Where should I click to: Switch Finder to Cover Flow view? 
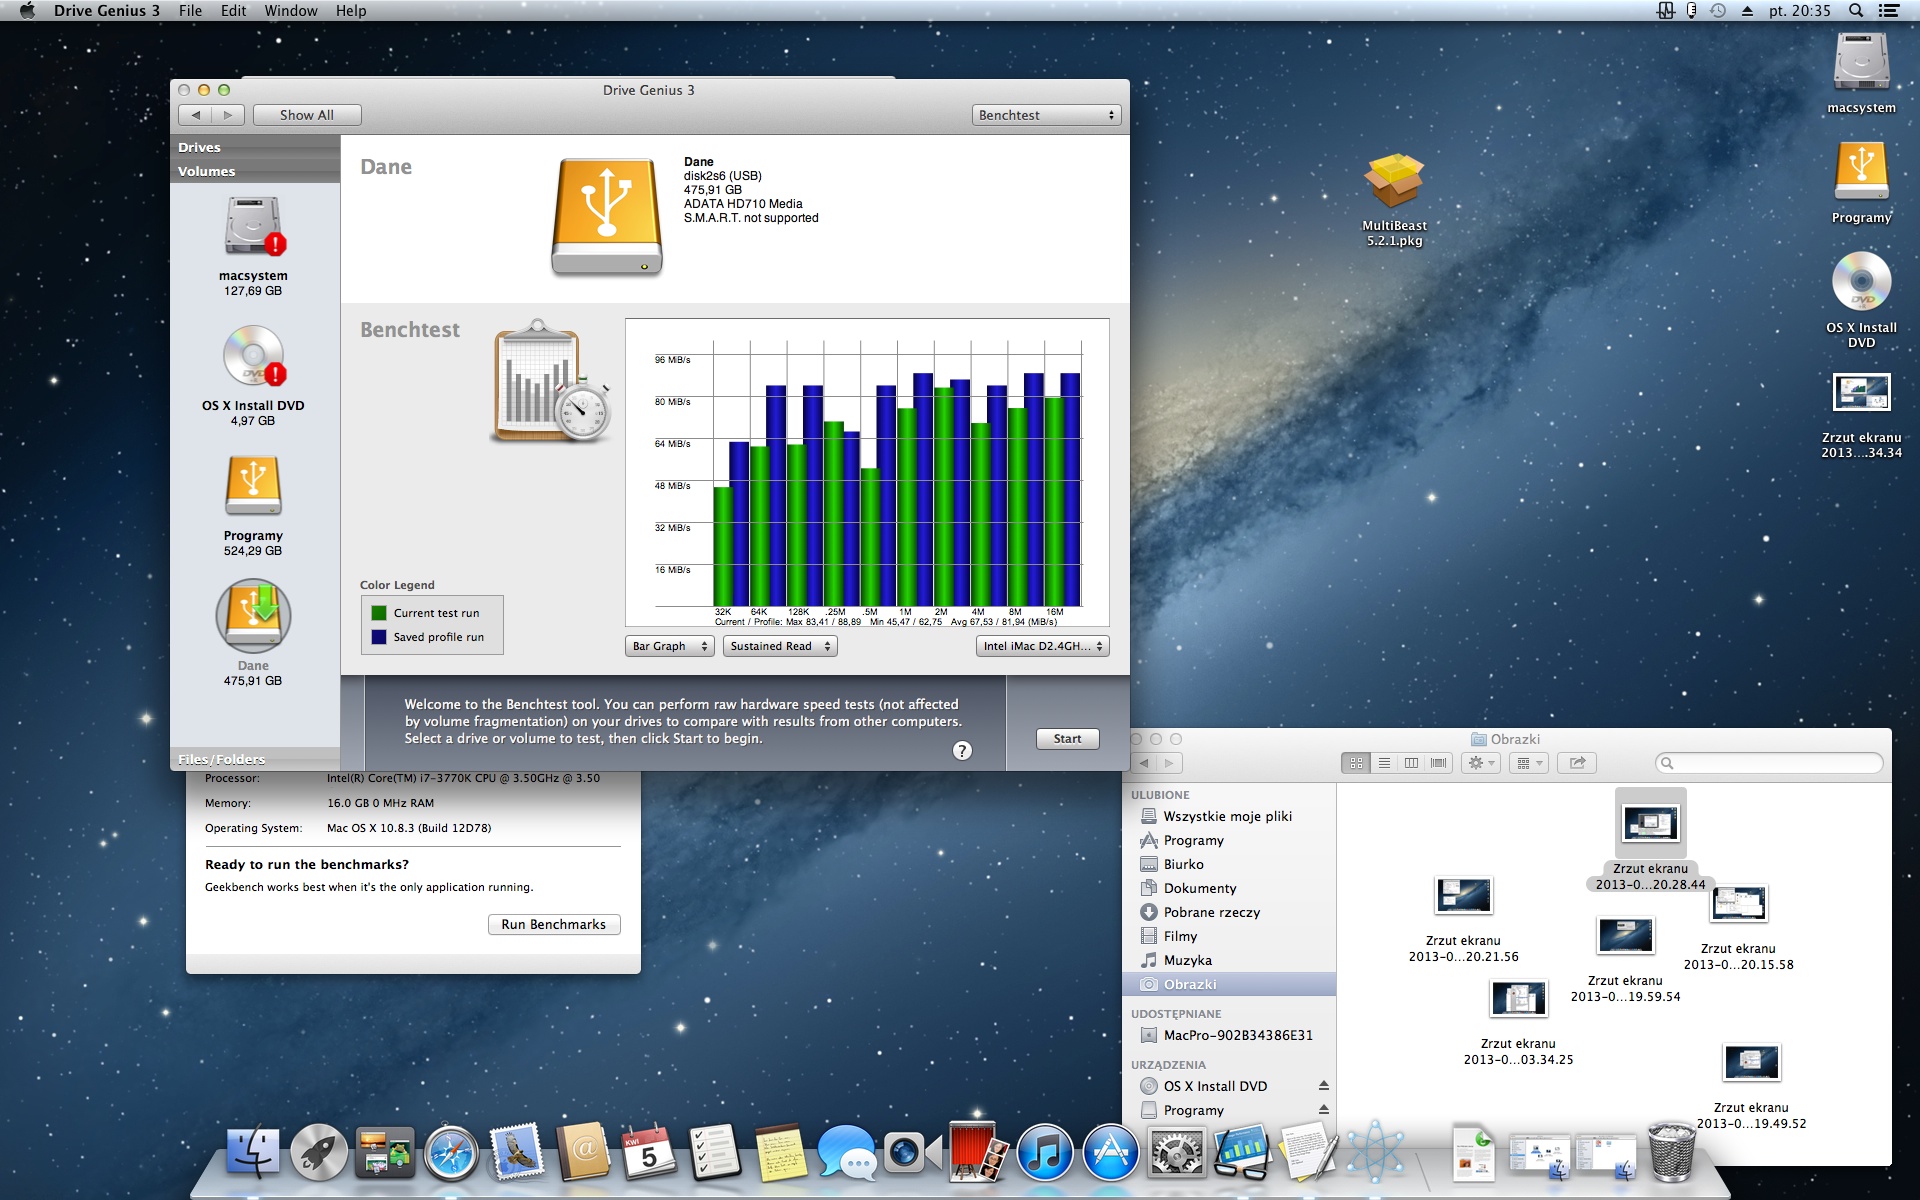tap(1439, 763)
